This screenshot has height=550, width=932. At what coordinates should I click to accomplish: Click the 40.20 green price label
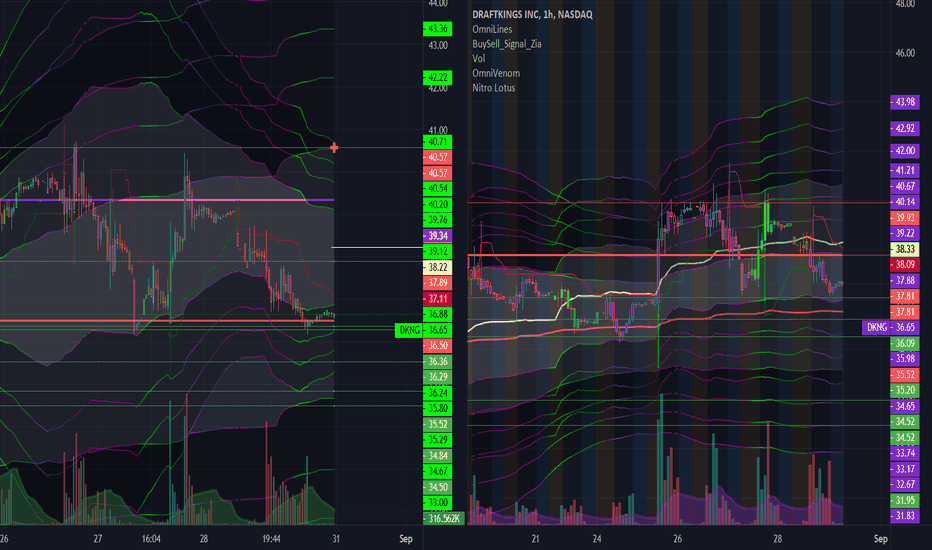(437, 205)
